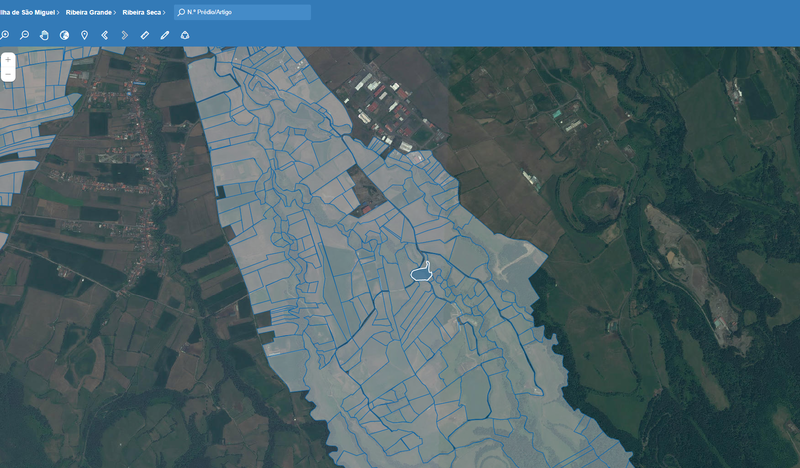Expand the chevron after Ribeira Grande

116,12
